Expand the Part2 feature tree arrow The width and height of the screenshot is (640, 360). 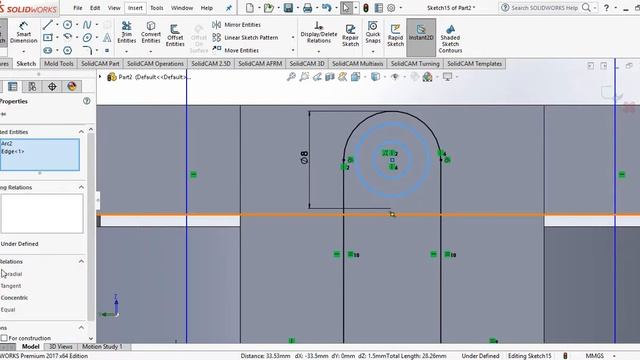pos(100,77)
